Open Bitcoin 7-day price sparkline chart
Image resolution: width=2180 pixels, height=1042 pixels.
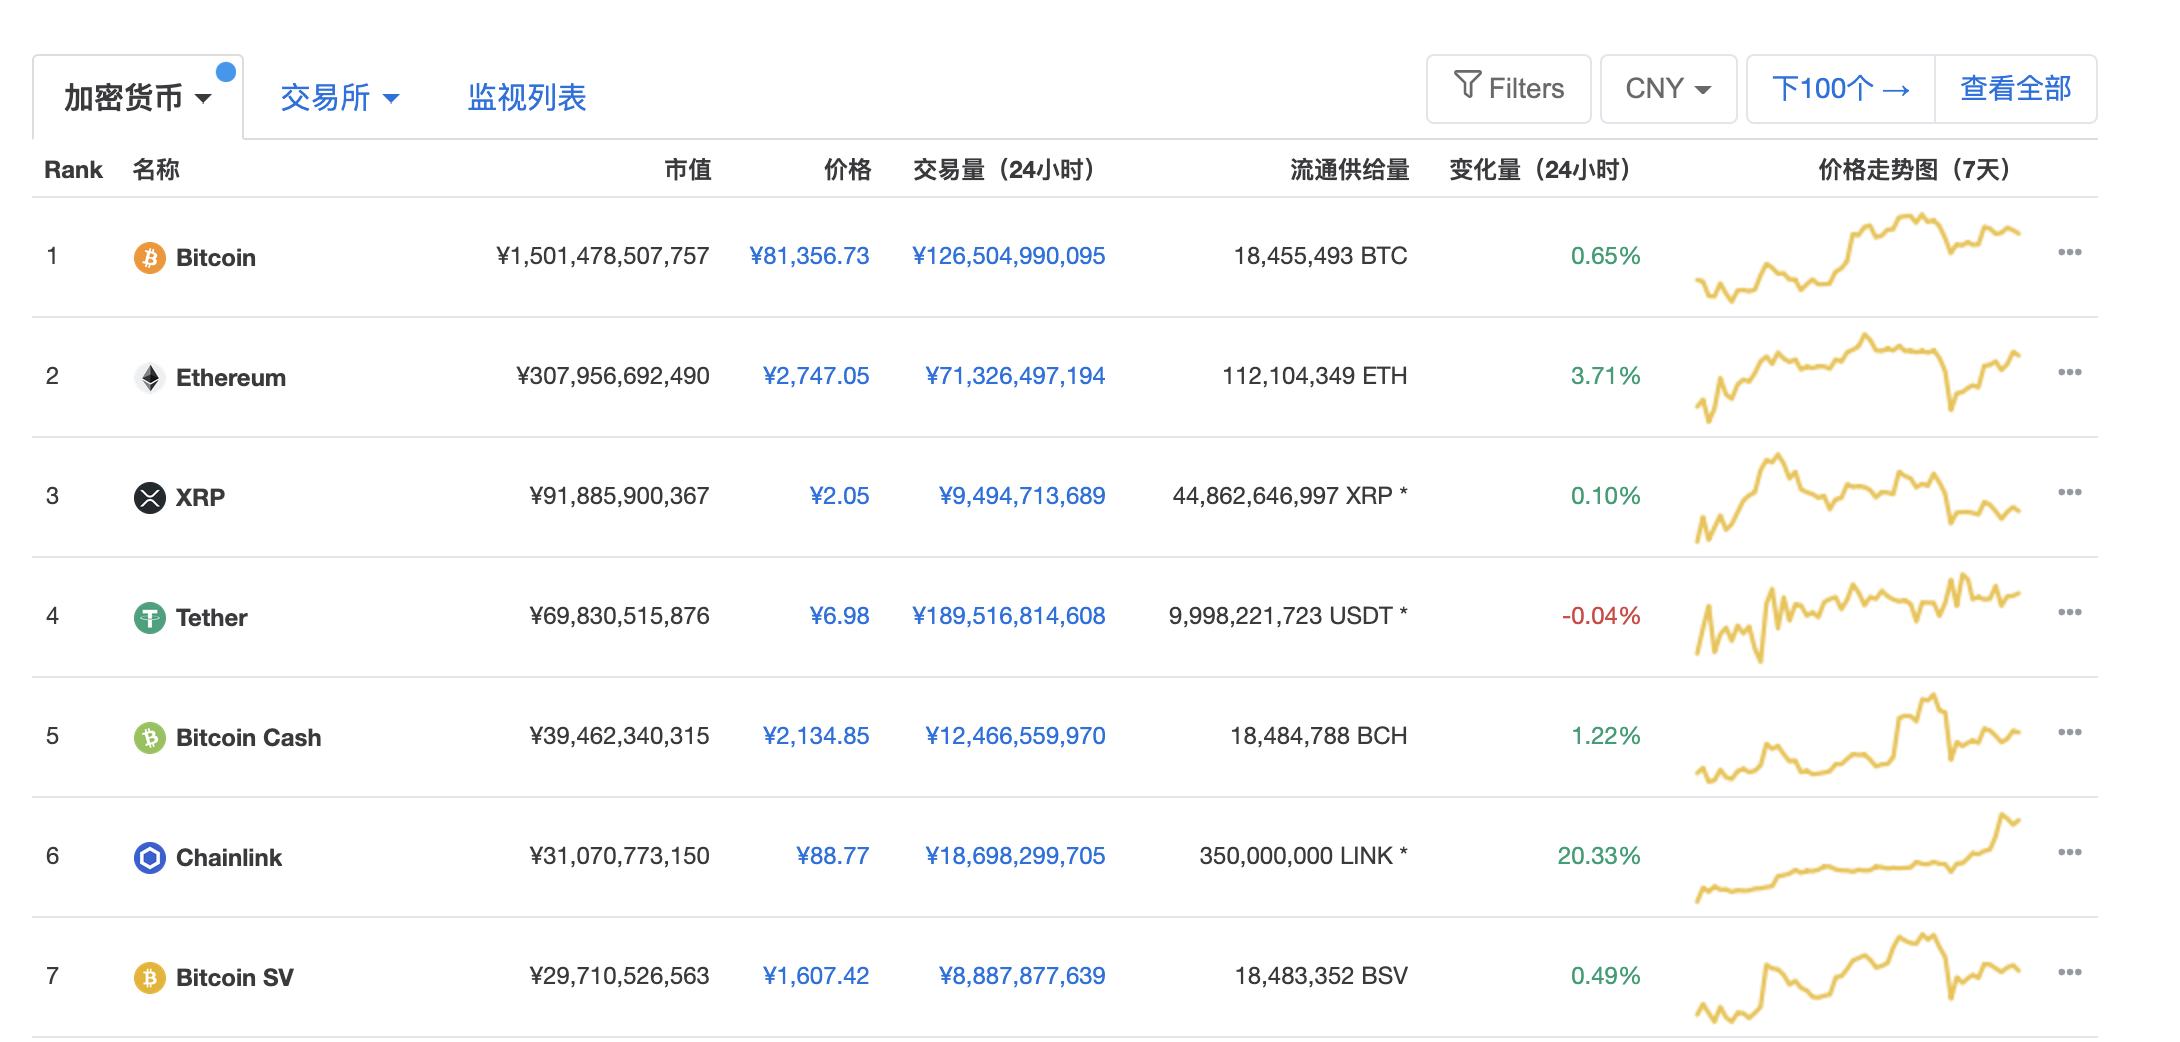coord(1858,257)
